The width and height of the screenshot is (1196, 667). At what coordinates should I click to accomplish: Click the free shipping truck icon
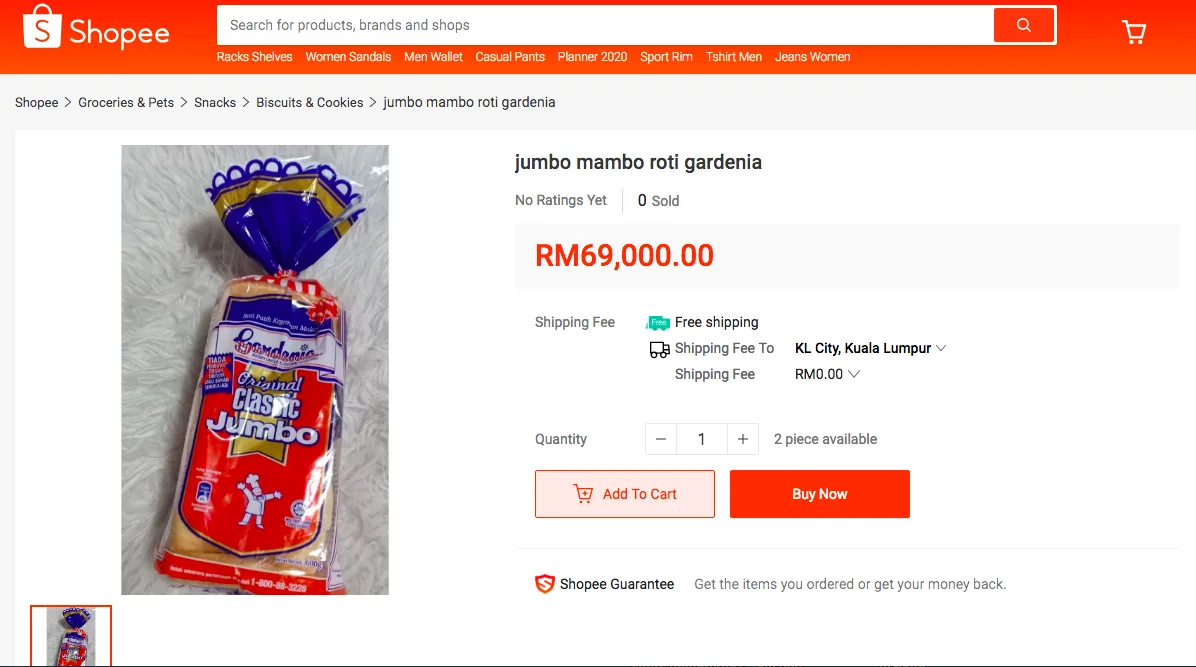tap(657, 323)
